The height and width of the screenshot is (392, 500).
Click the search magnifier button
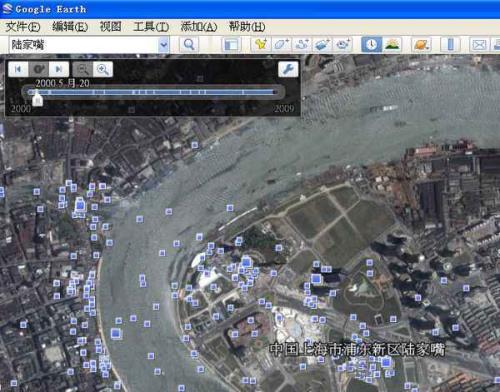coord(189,44)
